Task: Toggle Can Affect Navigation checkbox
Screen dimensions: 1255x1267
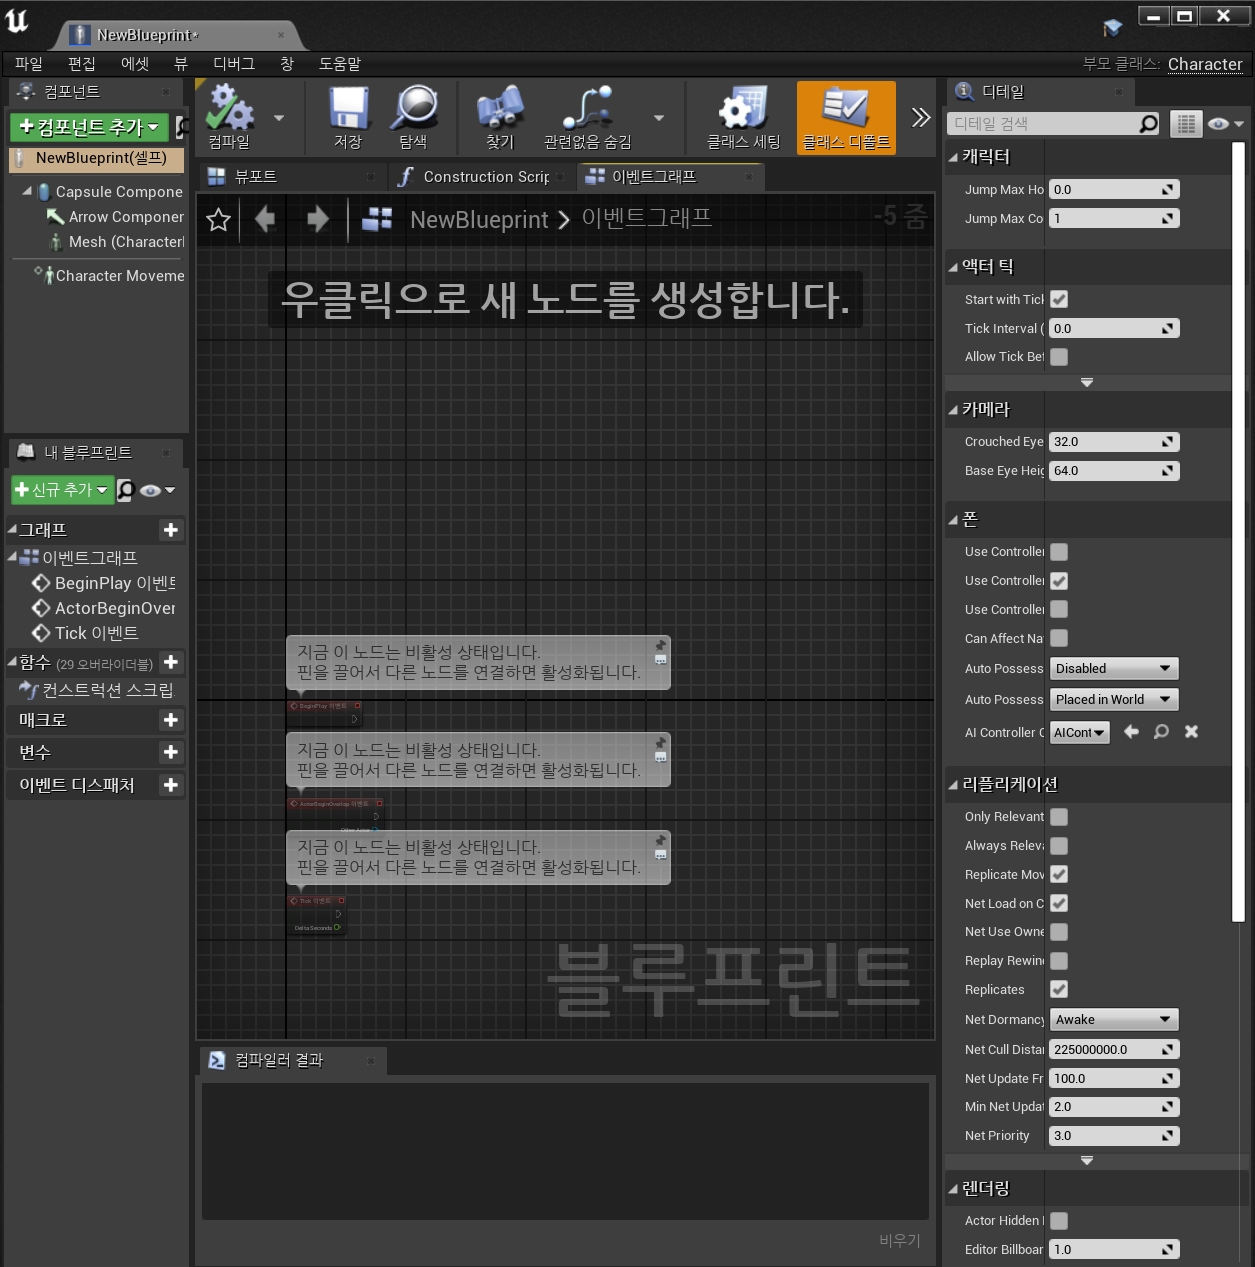Action: point(1059,638)
